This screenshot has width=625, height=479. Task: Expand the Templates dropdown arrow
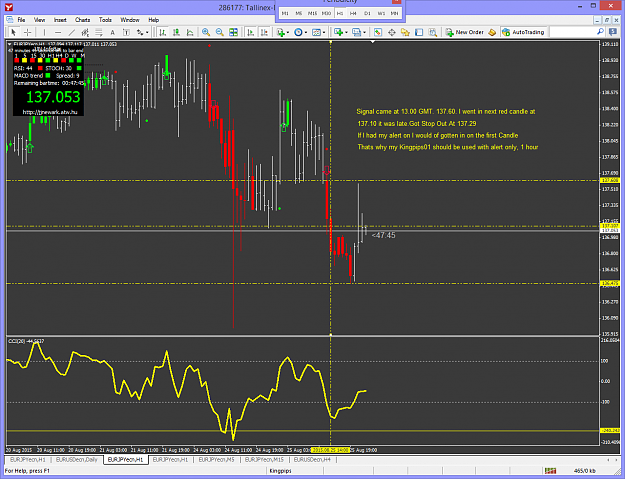(x=324, y=33)
